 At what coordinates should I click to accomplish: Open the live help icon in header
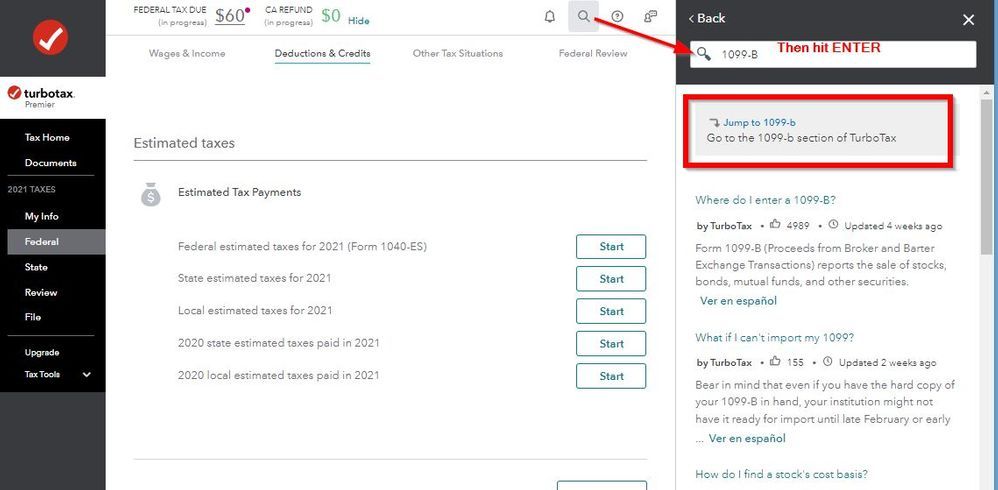coord(651,17)
